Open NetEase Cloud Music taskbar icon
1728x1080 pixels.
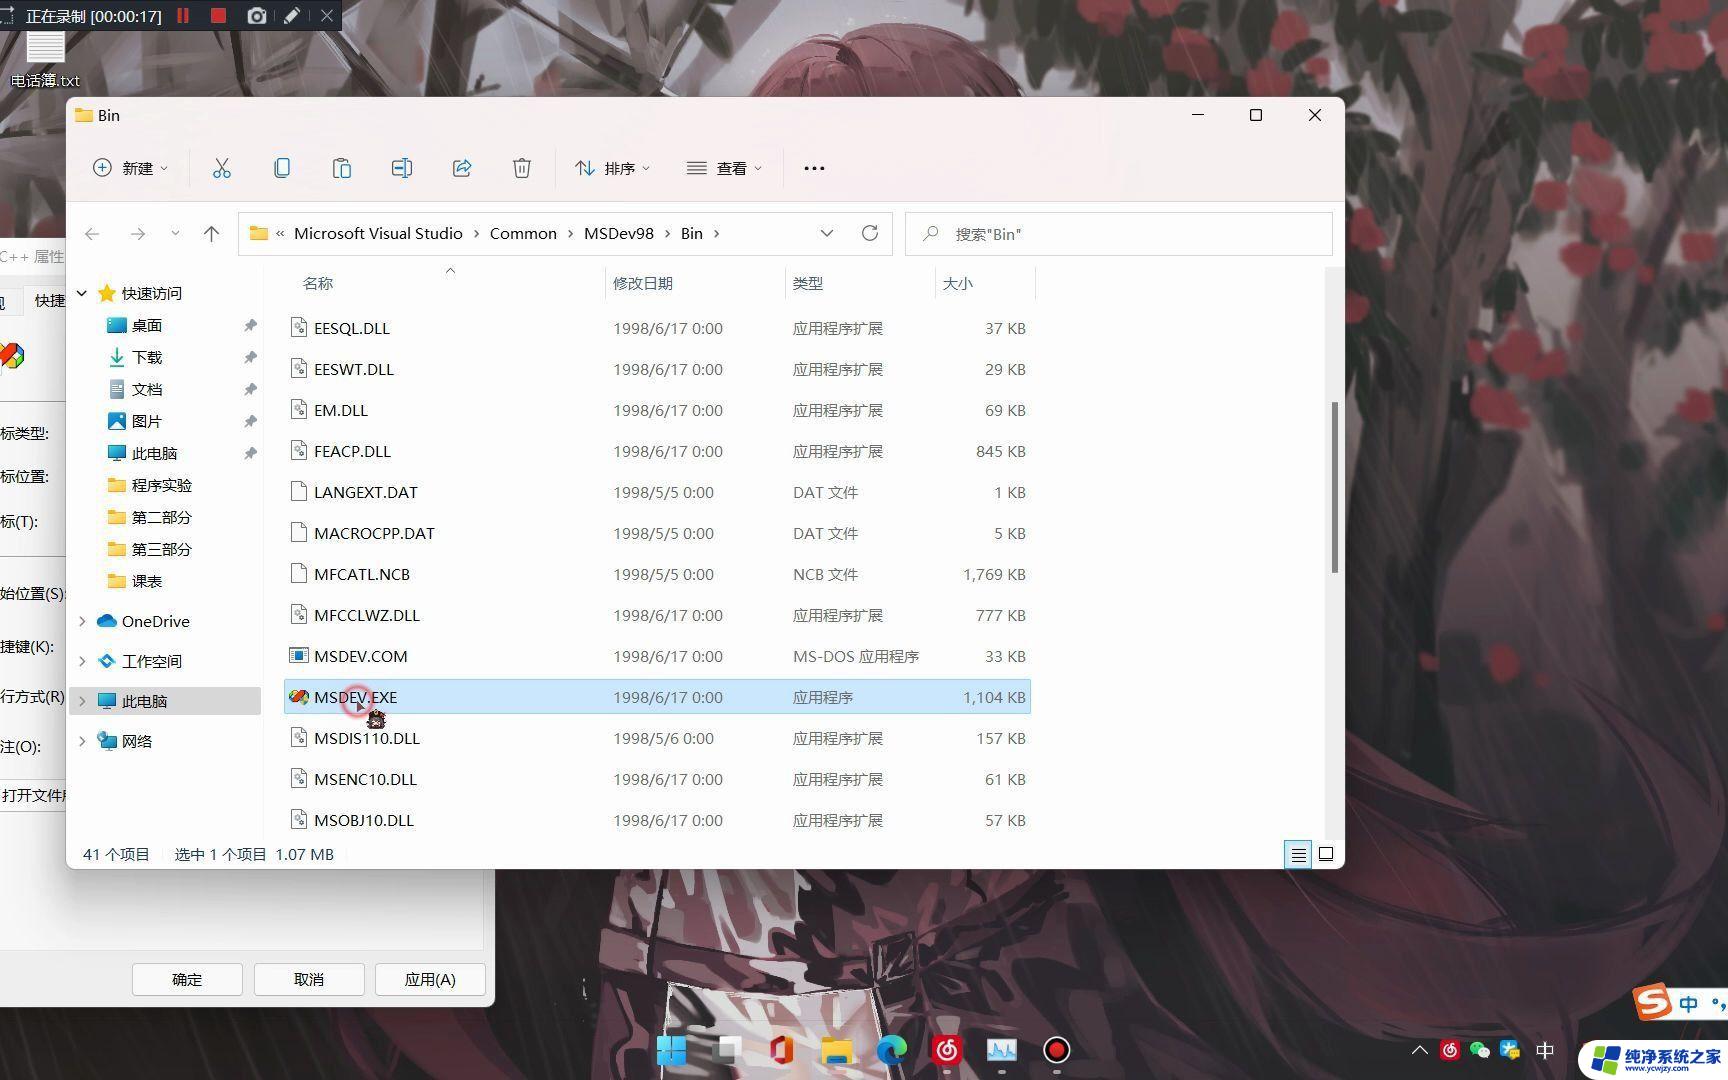click(x=947, y=1050)
